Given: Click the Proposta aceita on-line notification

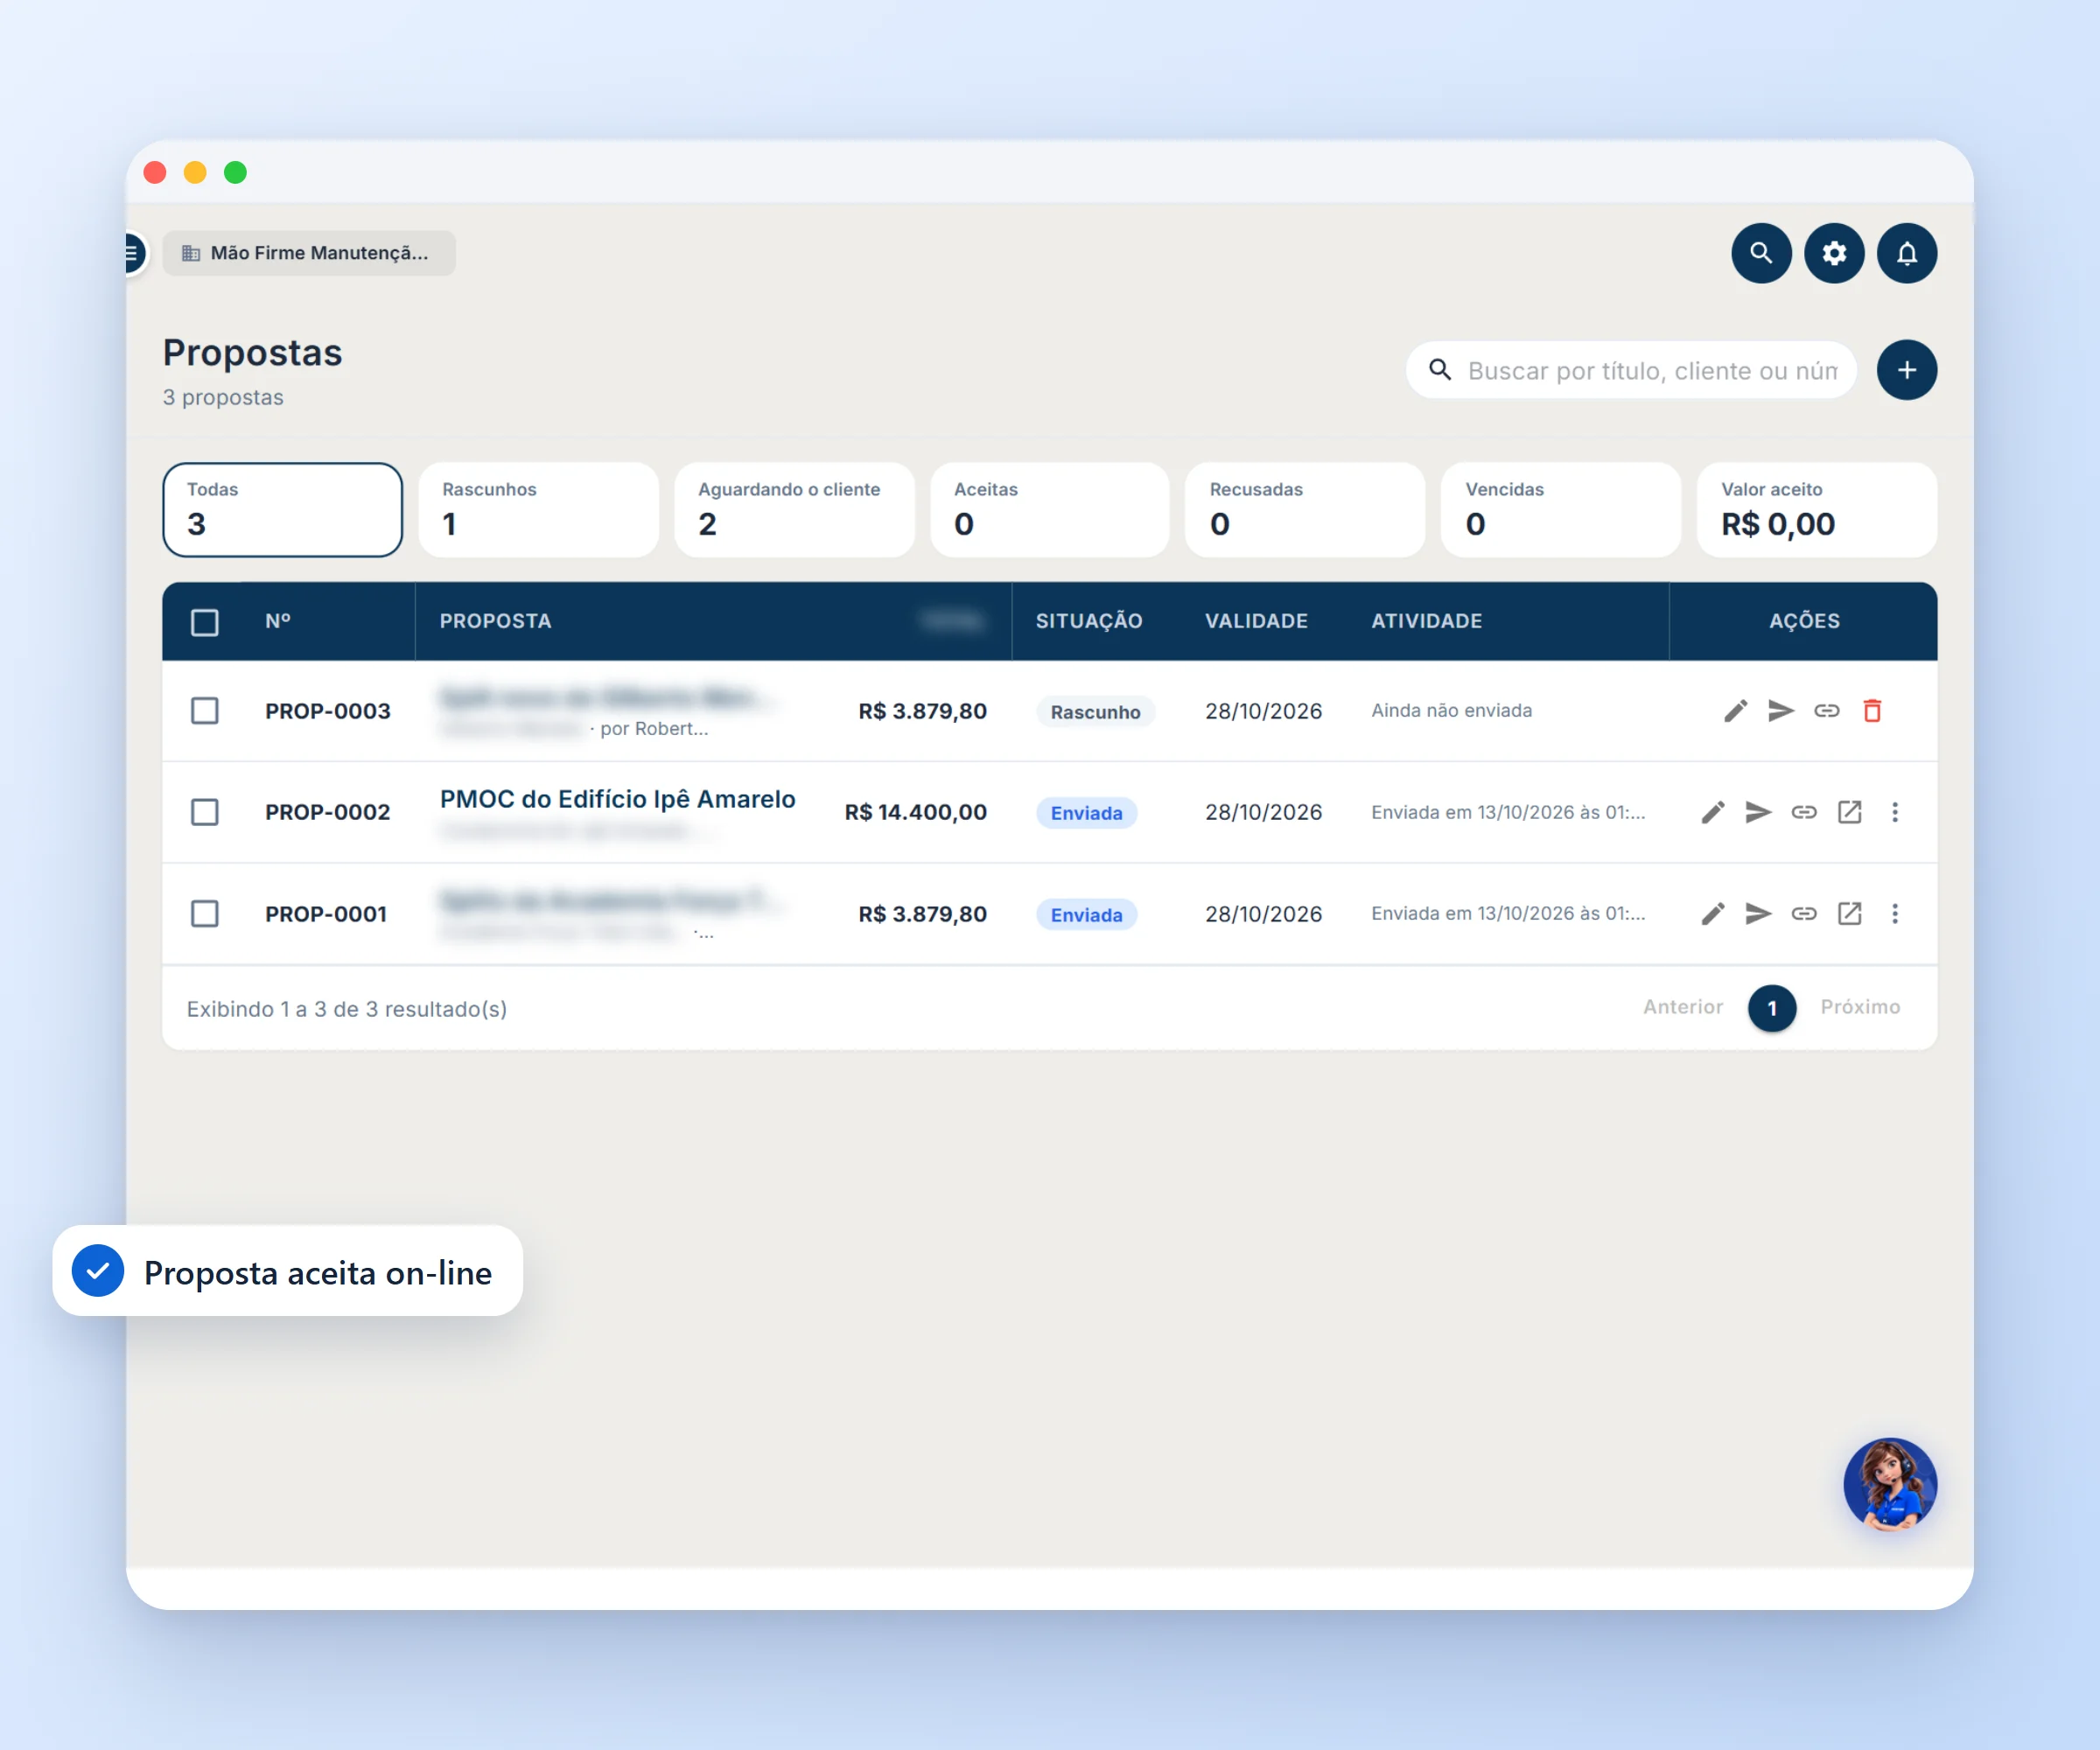Looking at the screenshot, I should click(x=288, y=1271).
